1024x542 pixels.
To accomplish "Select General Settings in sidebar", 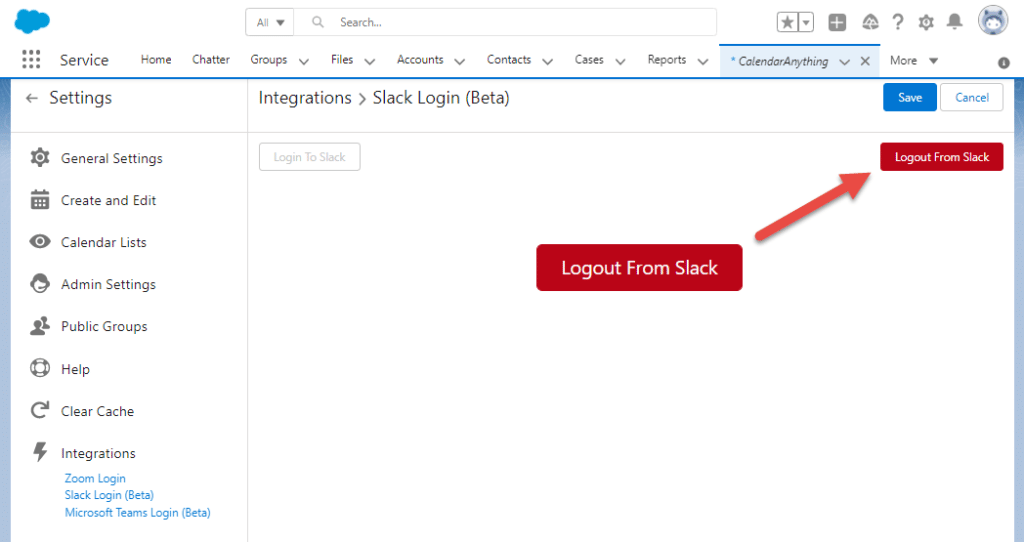I will tap(112, 158).
